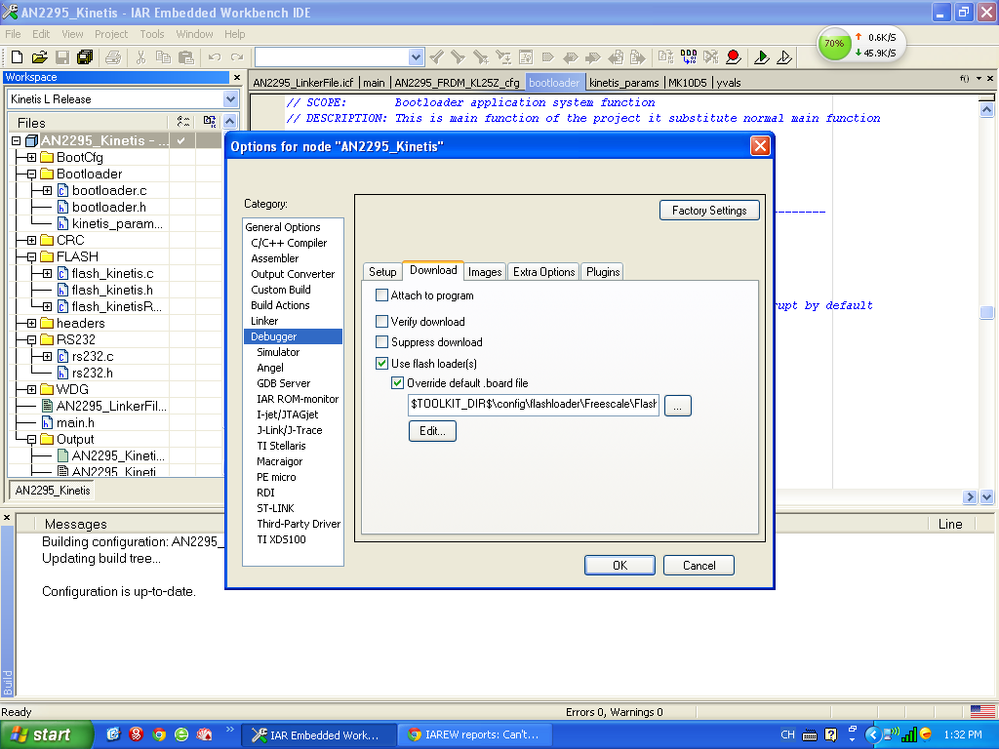The height and width of the screenshot is (749, 999).
Task: Open the Tools menu
Action: click(151, 33)
